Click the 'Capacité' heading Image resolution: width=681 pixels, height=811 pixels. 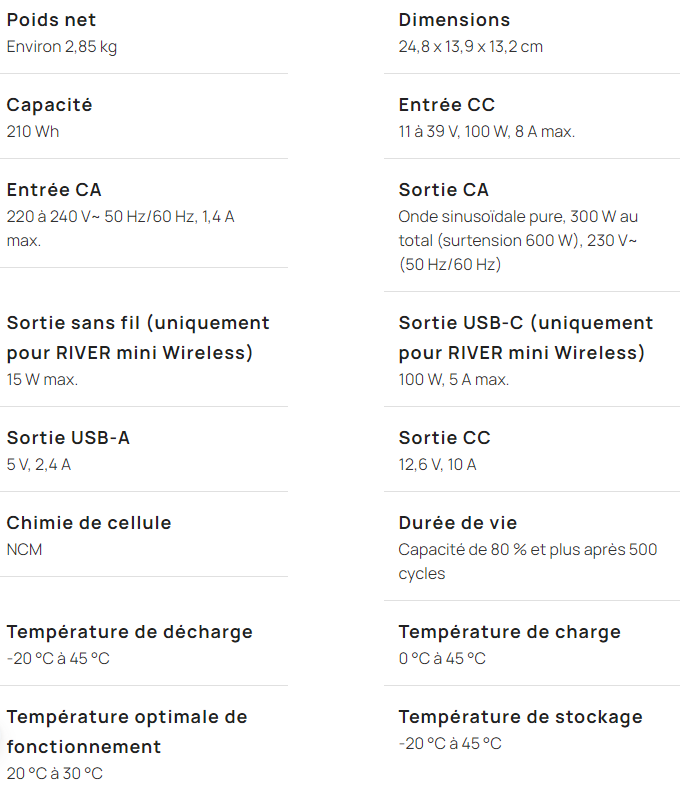coord(49,105)
